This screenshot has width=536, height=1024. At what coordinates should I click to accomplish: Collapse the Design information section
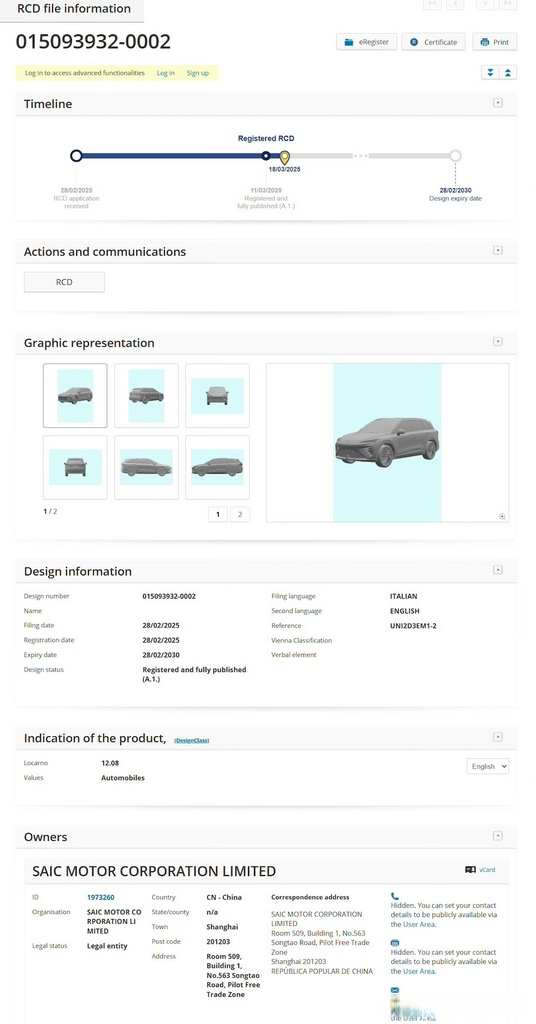pyautogui.click(x=497, y=570)
